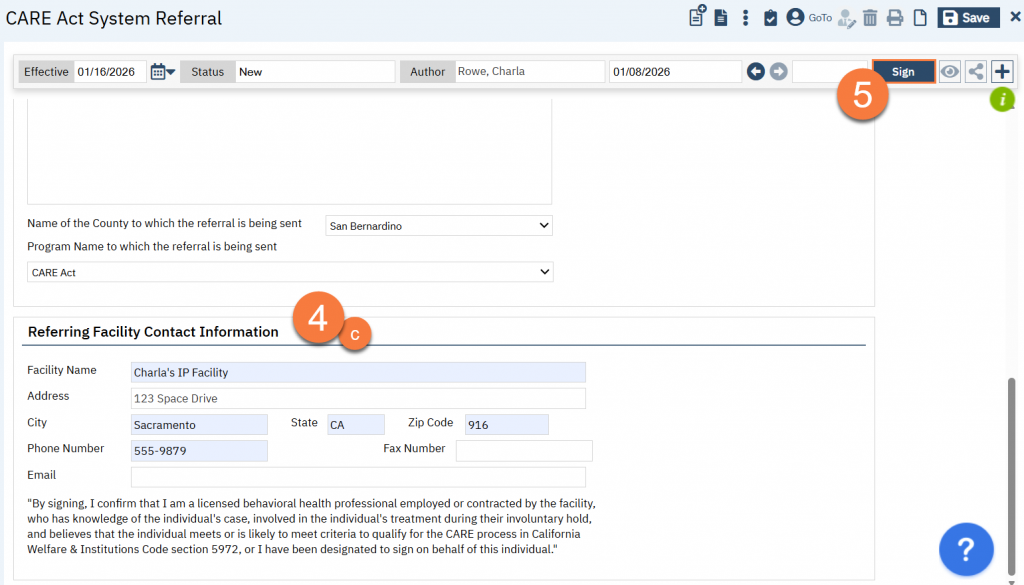Image resolution: width=1024 pixels, height=585 pixels.
Task: Click the Sign button
Action: point(903,72)
